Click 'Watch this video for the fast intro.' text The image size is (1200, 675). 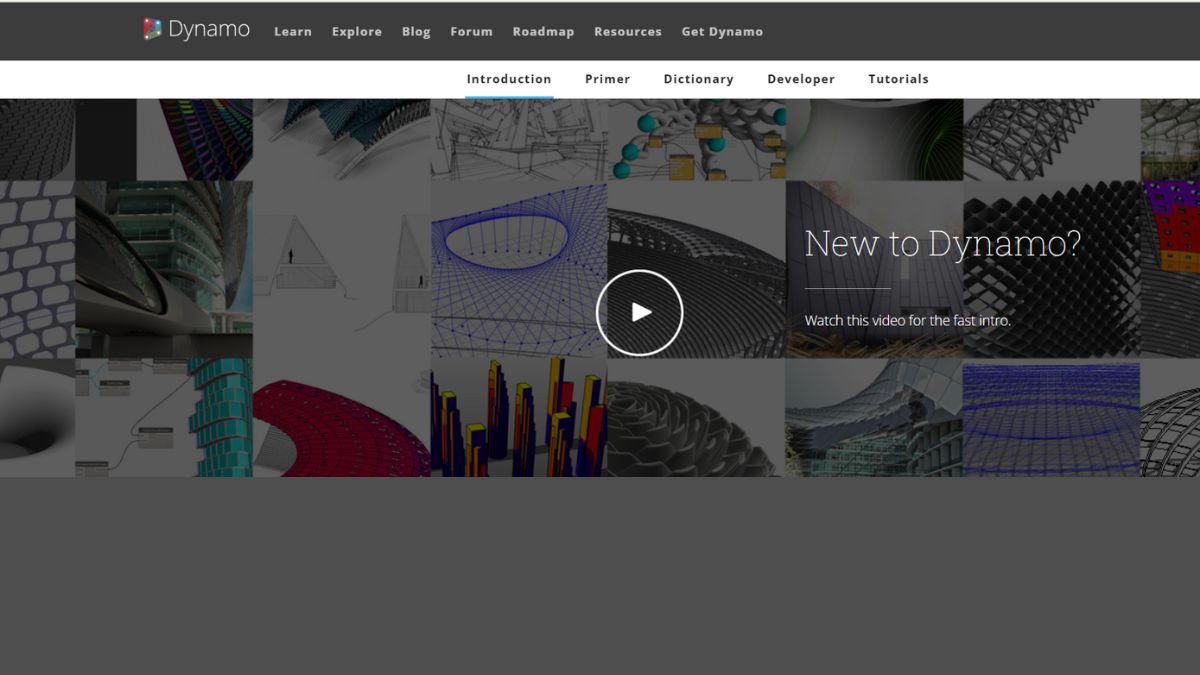coord(908,321)
